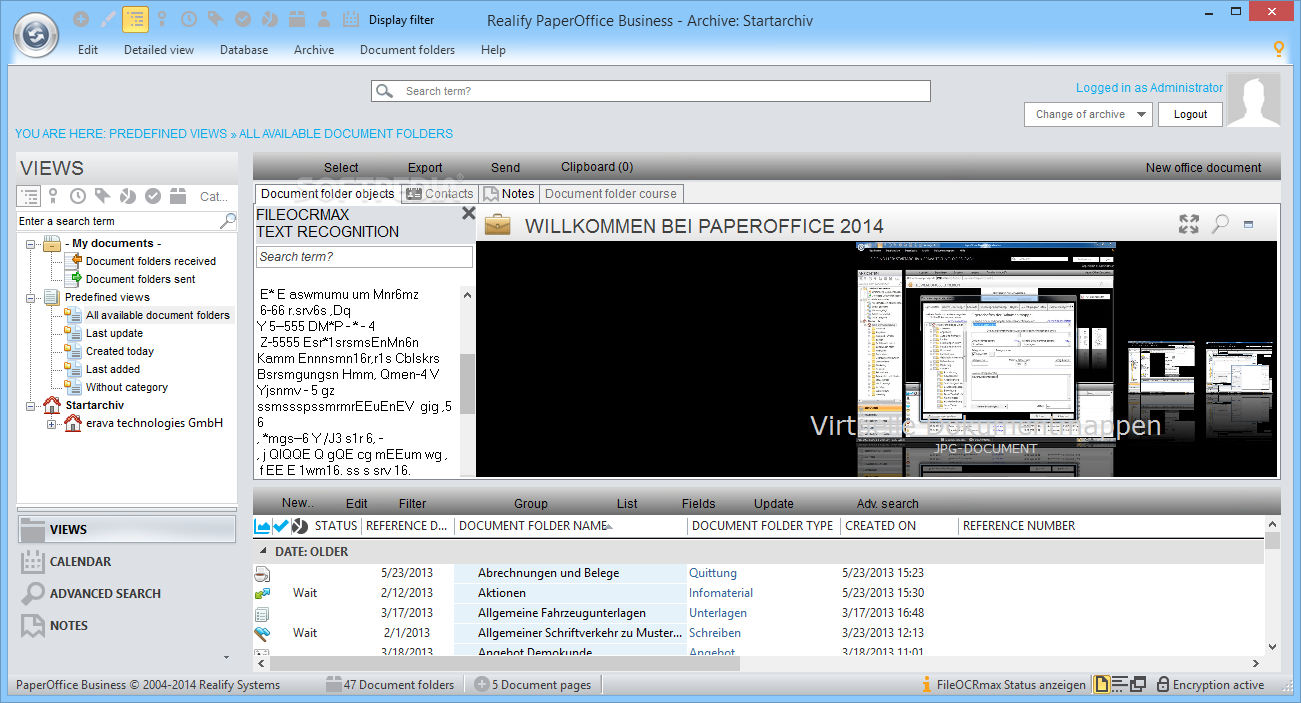Click the Logged in as Administrator link
The image size is (1301, 703).
[x=1149, y=88]
